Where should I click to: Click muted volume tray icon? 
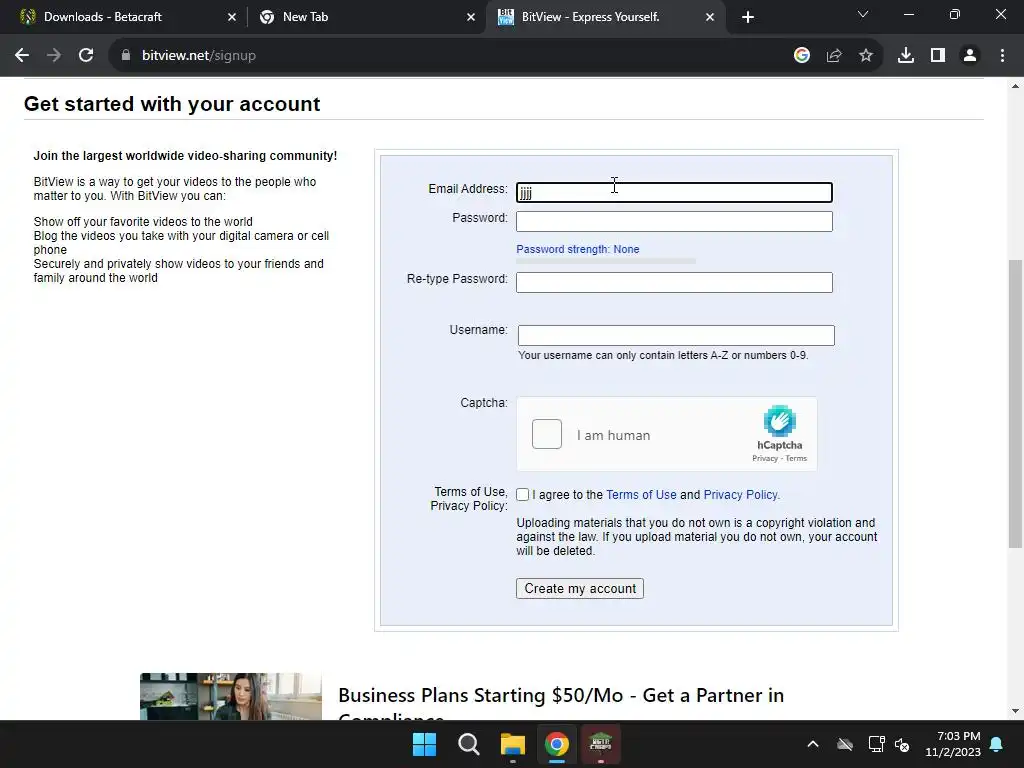coord(903,744)
